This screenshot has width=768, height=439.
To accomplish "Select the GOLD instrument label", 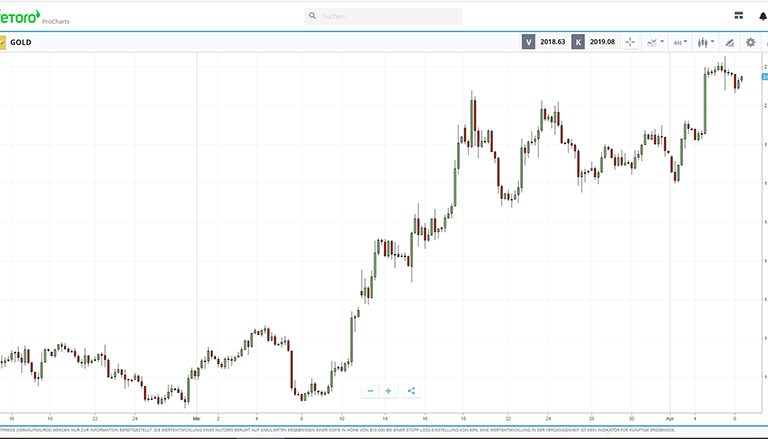I will tap(21, 42).
